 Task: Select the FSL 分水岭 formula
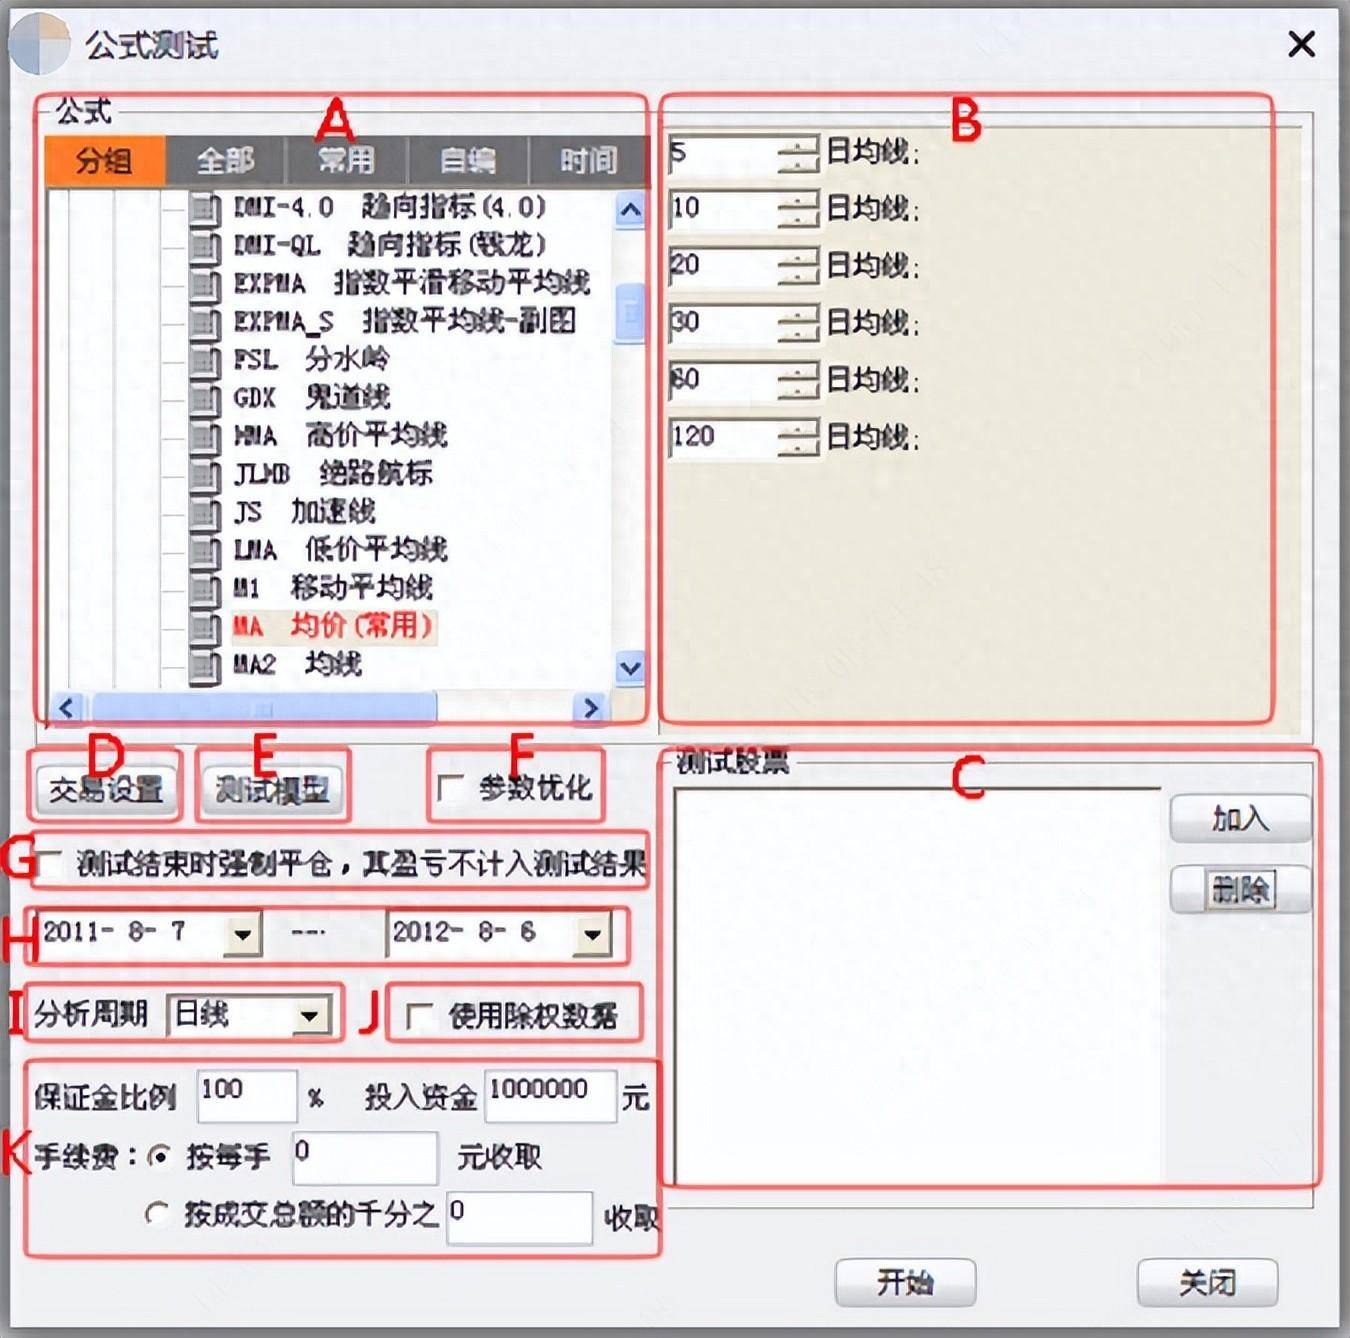click(x=311, y=359)
